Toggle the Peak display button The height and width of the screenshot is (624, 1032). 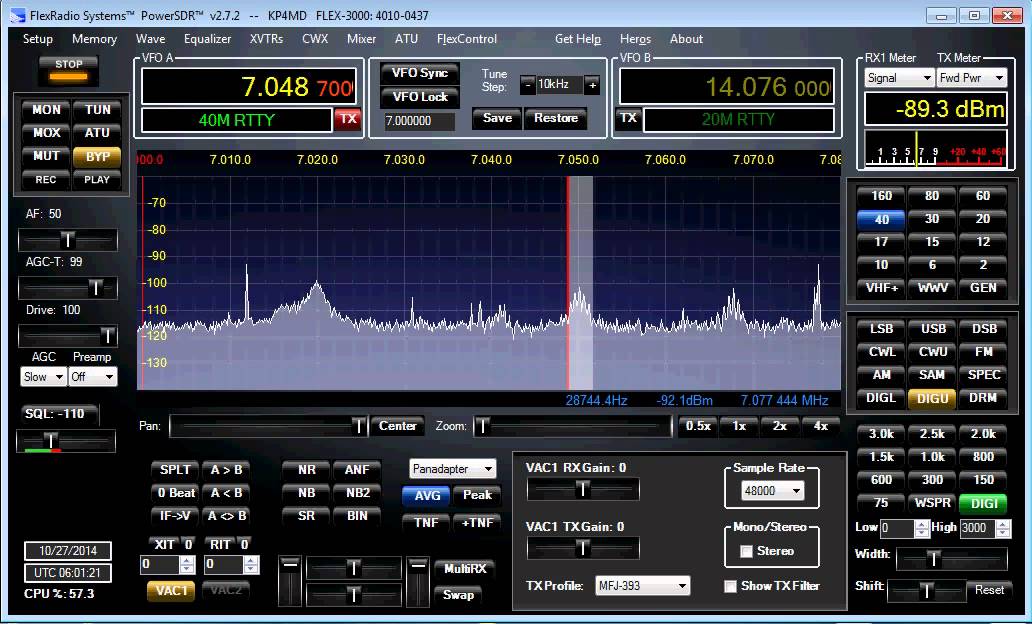(x=477, y=495)
